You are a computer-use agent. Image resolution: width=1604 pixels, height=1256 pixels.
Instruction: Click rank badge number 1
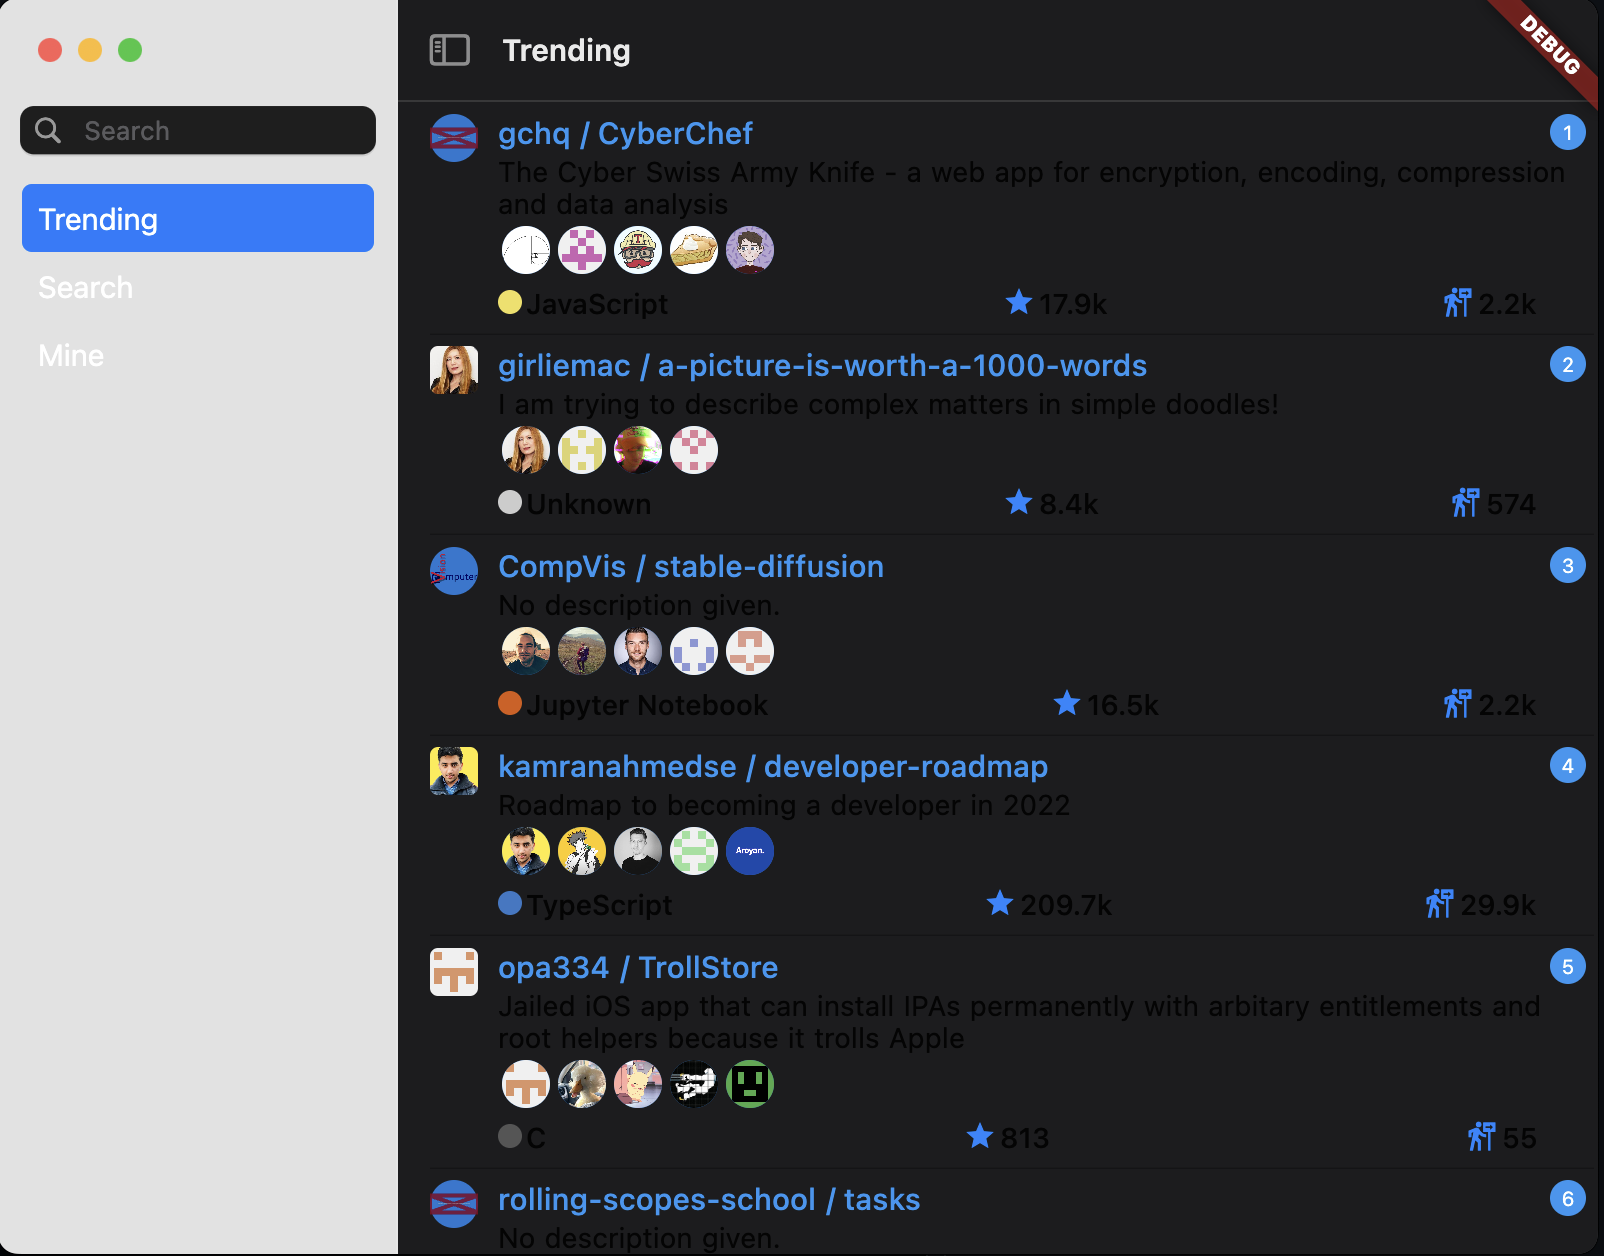(x=1567, y=132)
